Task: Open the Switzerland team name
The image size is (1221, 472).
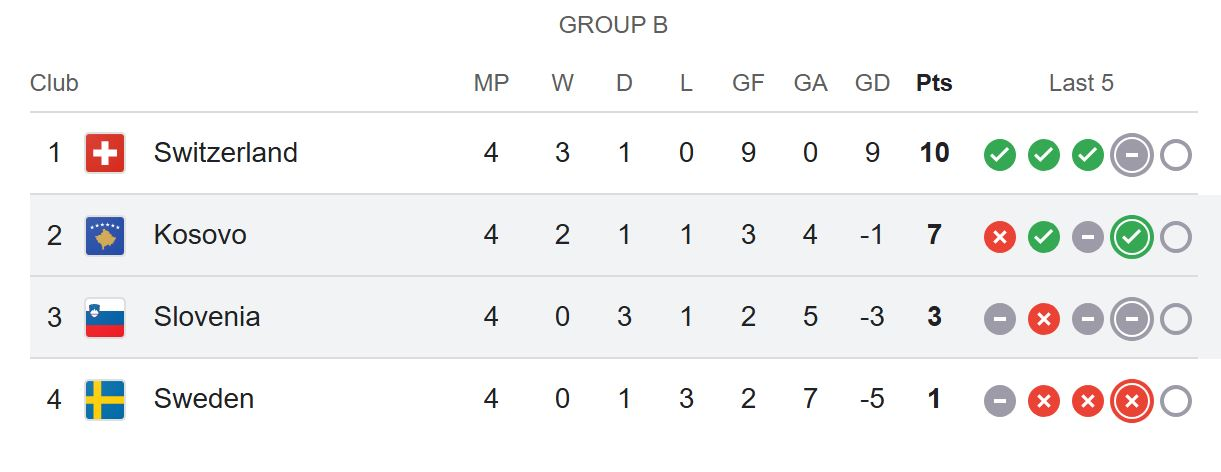Action: [226, 153]
